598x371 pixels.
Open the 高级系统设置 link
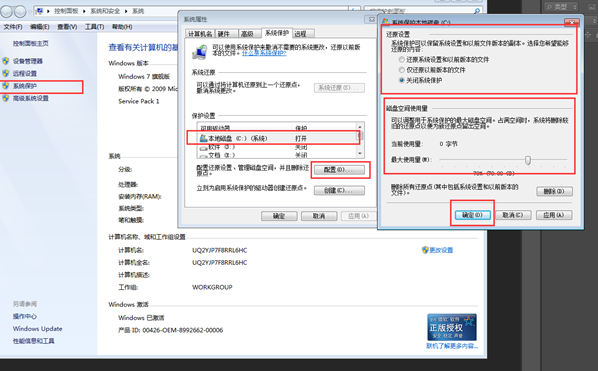point(31,98)
